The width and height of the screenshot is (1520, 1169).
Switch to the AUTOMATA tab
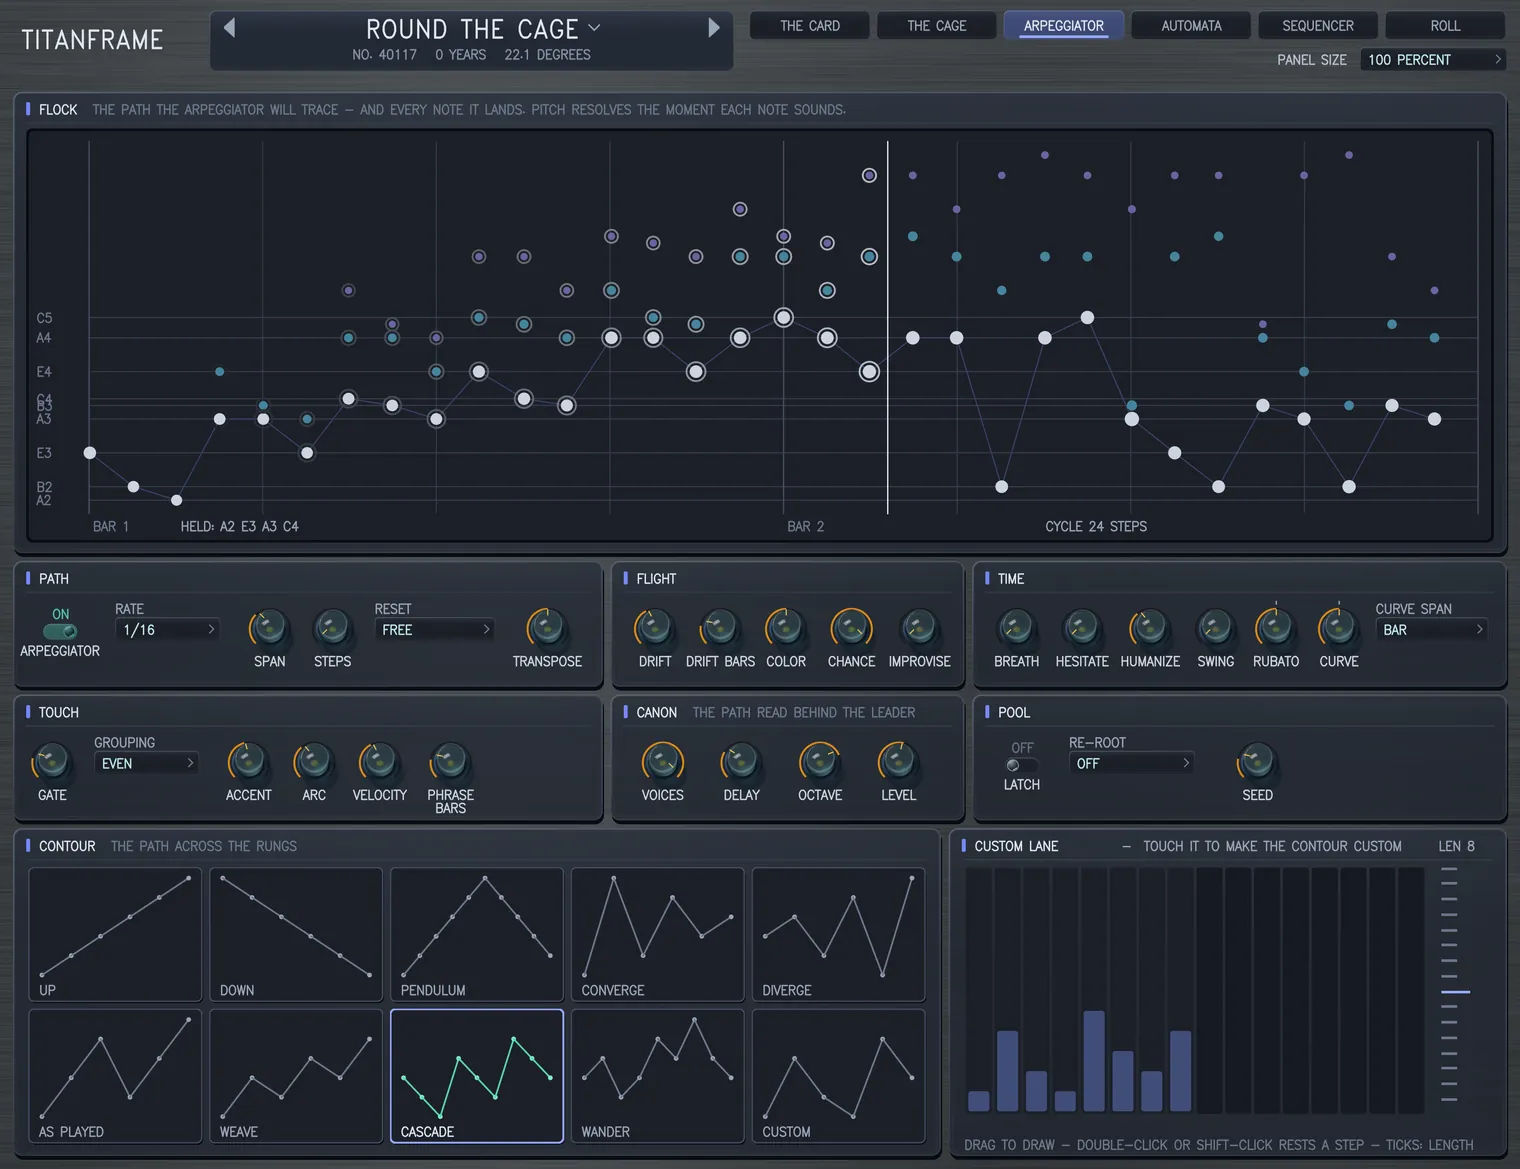pyautogui.click(x=1191, y=26)
